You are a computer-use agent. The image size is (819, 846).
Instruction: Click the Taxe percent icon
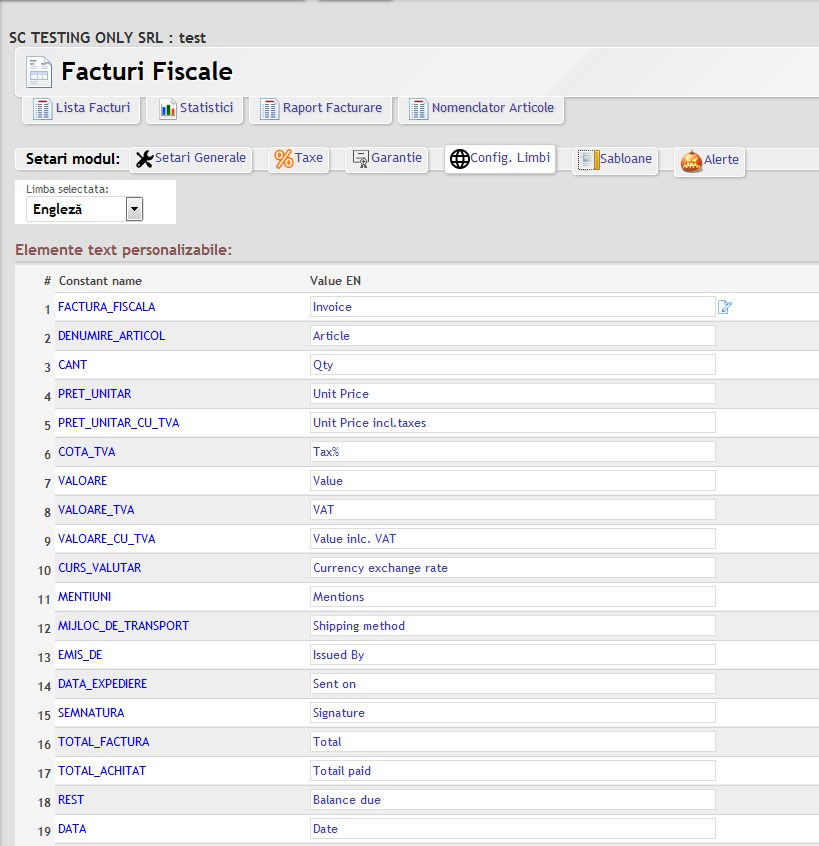(283, 159)
